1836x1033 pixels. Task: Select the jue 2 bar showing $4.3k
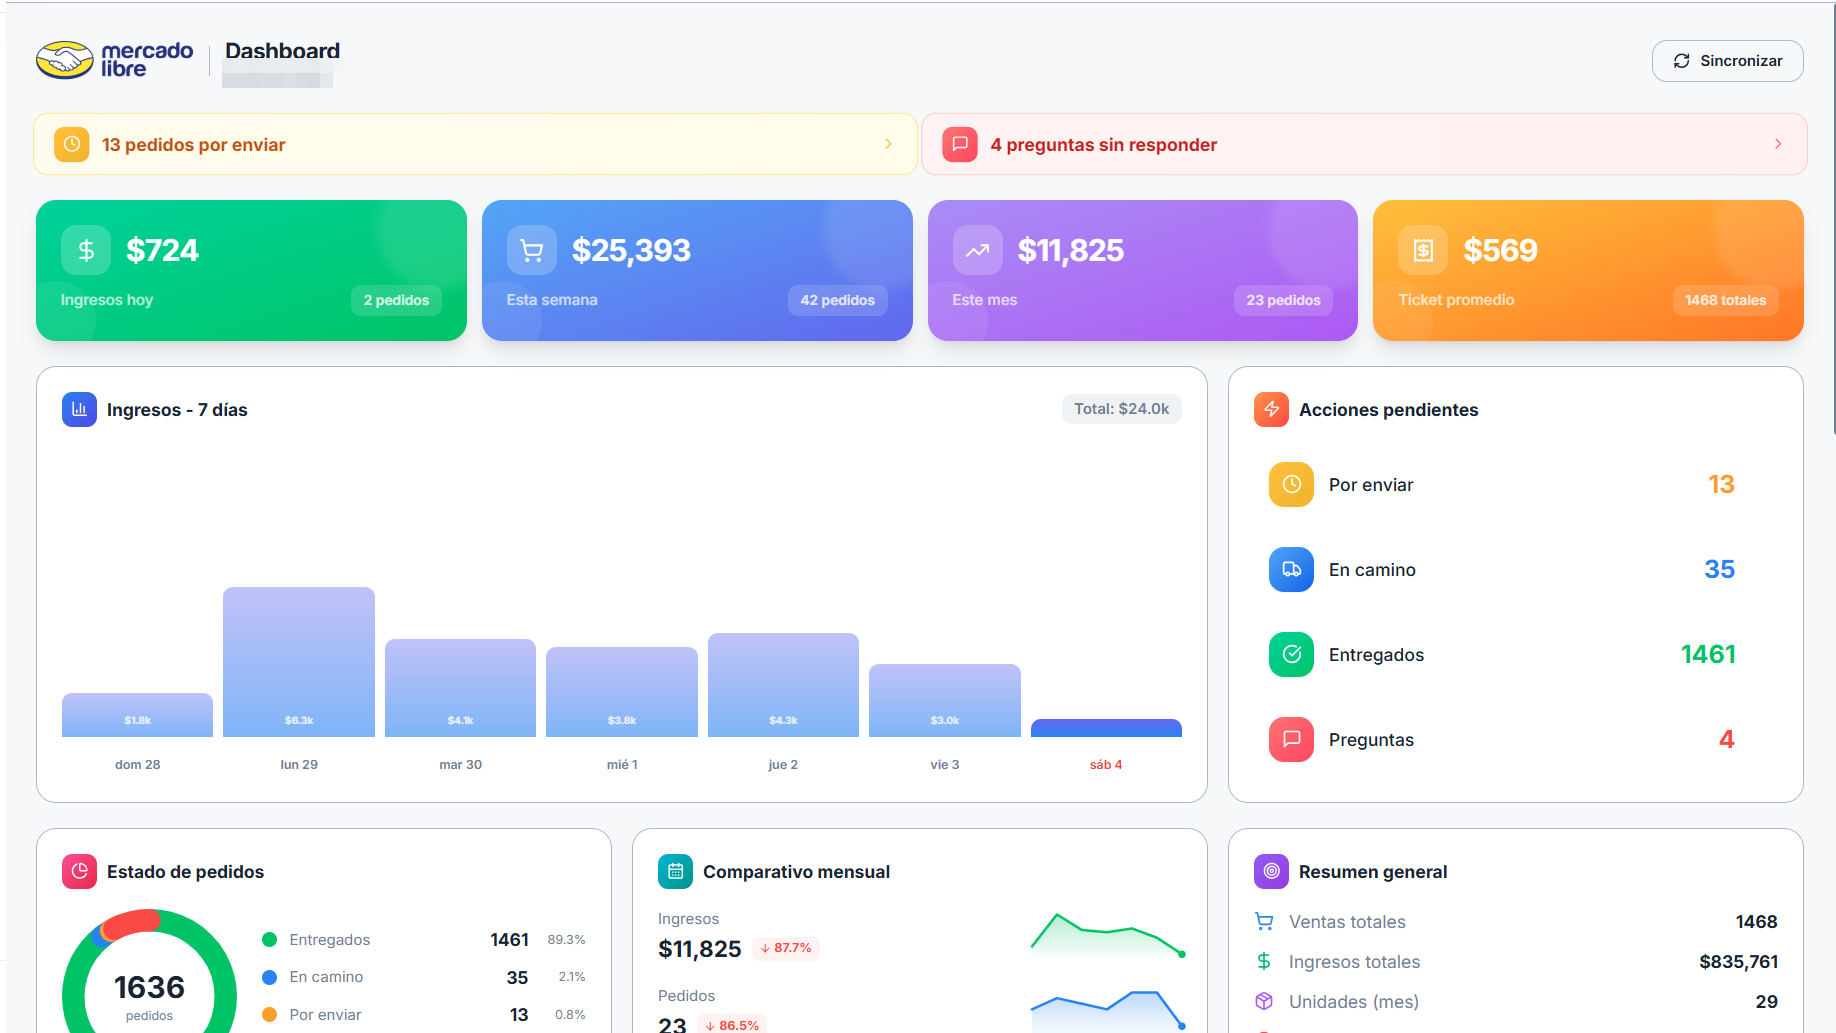(783, 685)
